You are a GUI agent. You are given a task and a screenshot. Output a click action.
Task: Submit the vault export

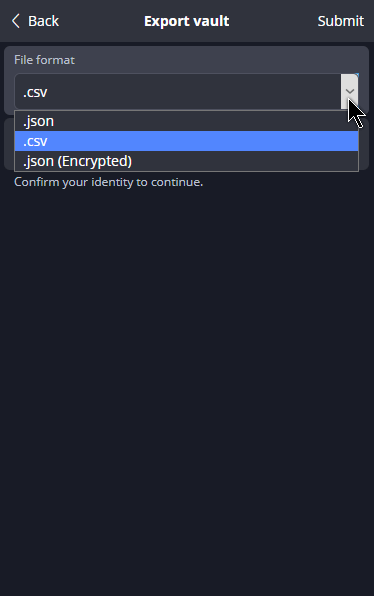[341, 21]
